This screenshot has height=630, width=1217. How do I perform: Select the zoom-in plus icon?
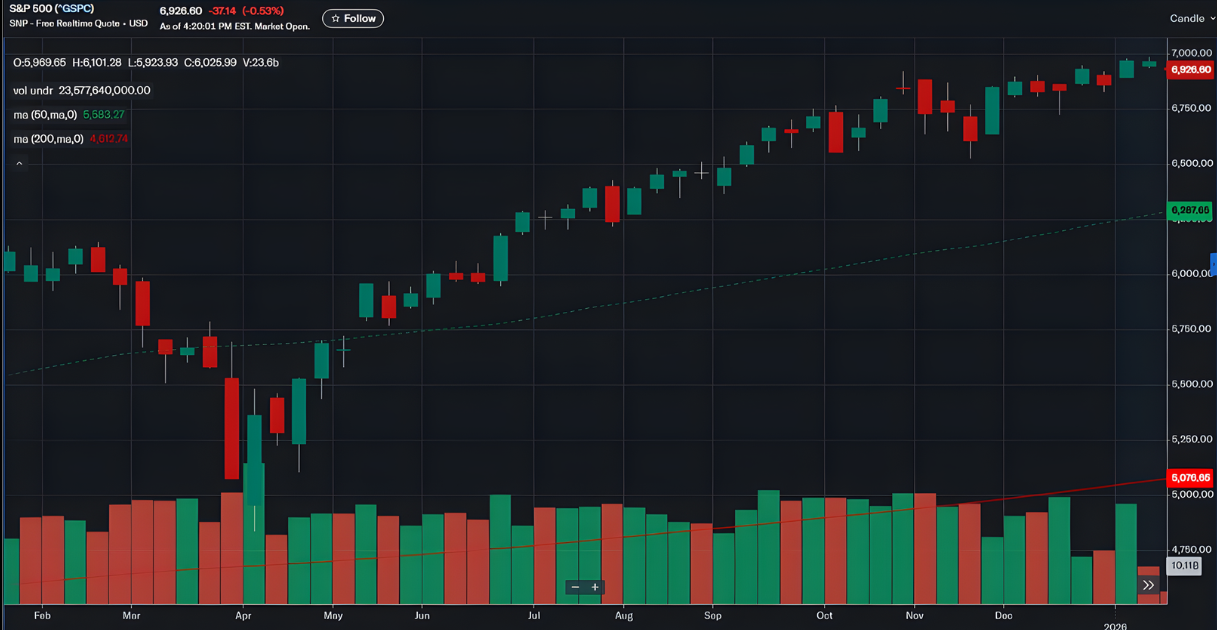point(596,587)
